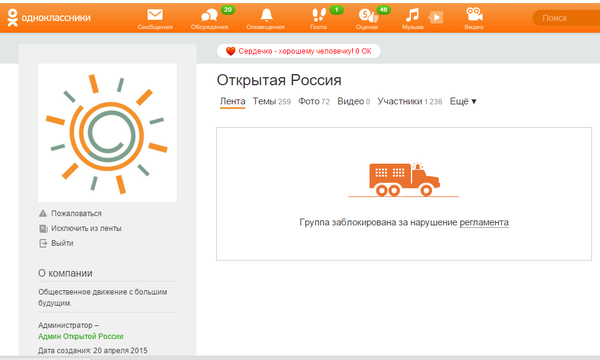The height and width of the screenshot is (360, 600).
Task: Open Гости footprints icon
Action: pos(319,15)
